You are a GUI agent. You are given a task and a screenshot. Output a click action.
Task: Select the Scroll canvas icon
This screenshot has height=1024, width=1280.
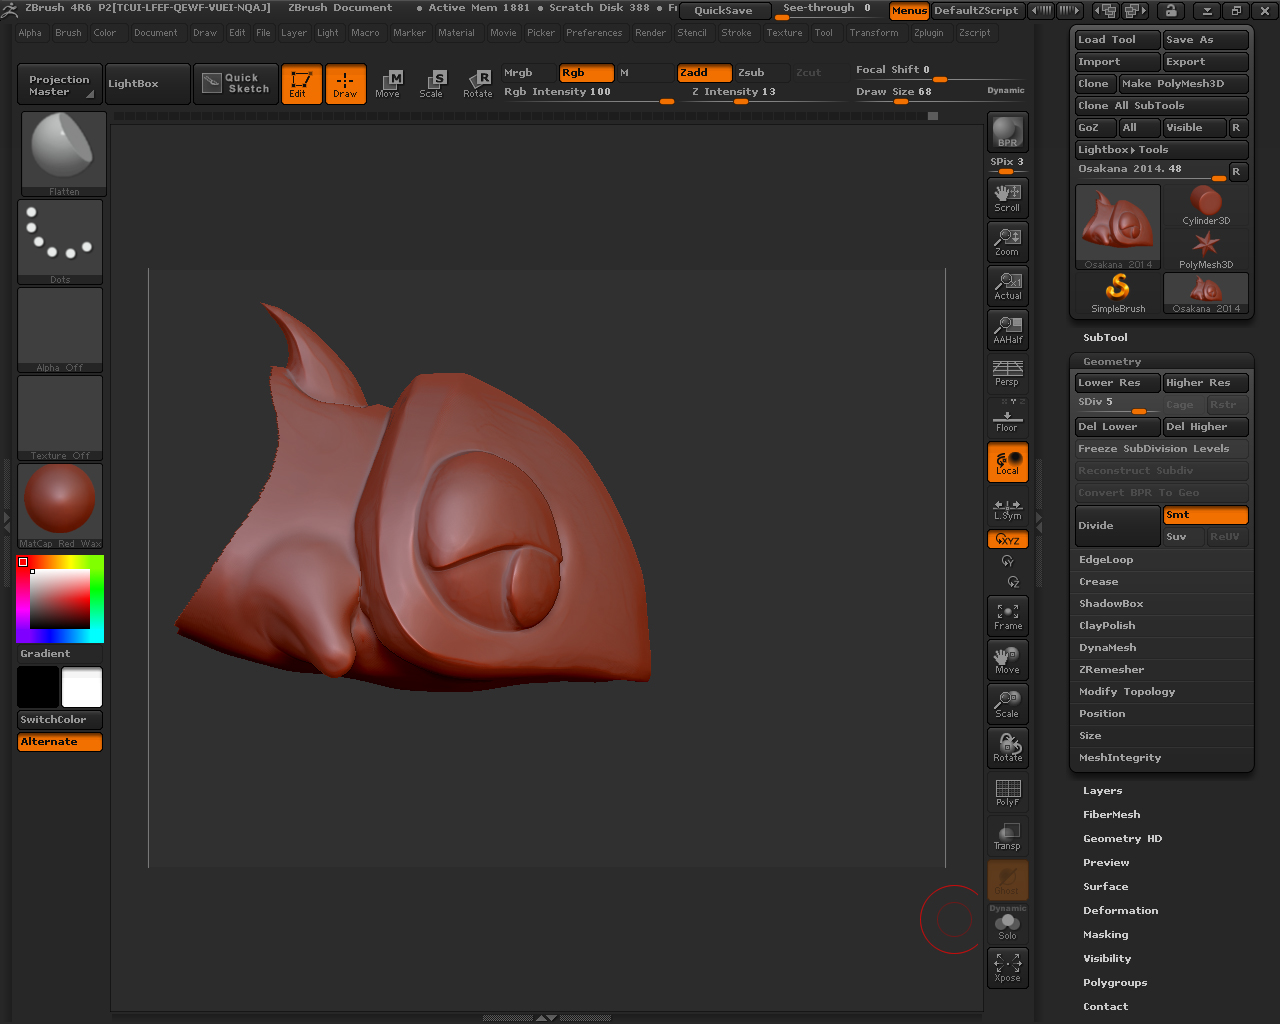1007,197
